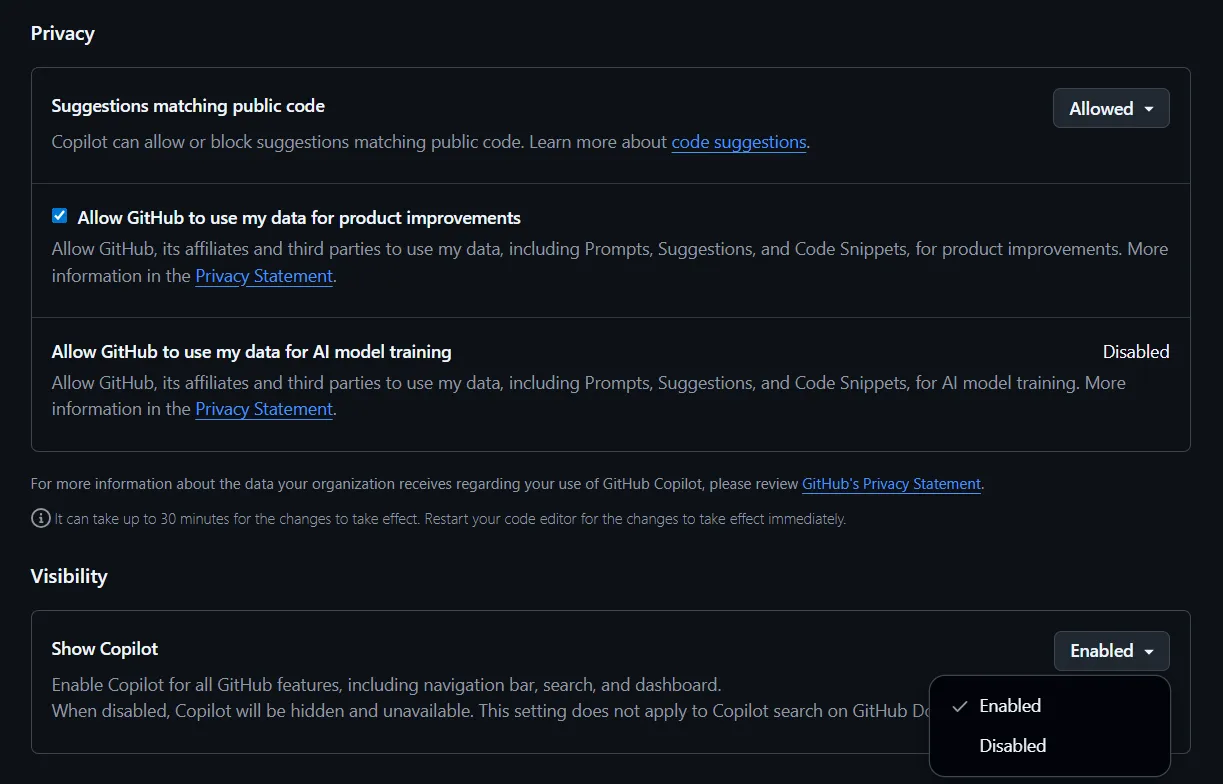
Task: Choose Enabled in the Show Copilot menu
Action: coord(1010,706)
